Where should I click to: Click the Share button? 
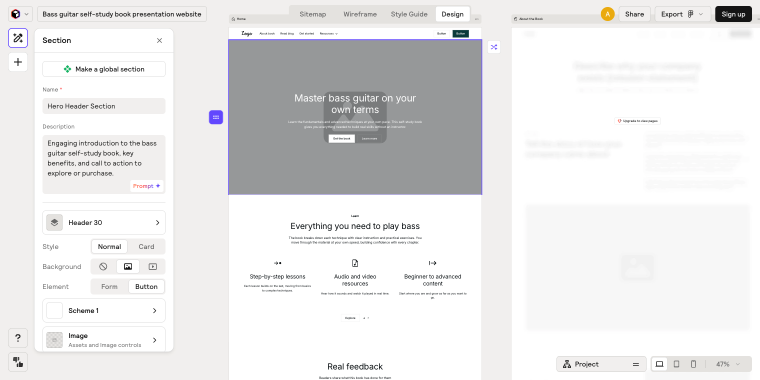(x=634, y=14)
